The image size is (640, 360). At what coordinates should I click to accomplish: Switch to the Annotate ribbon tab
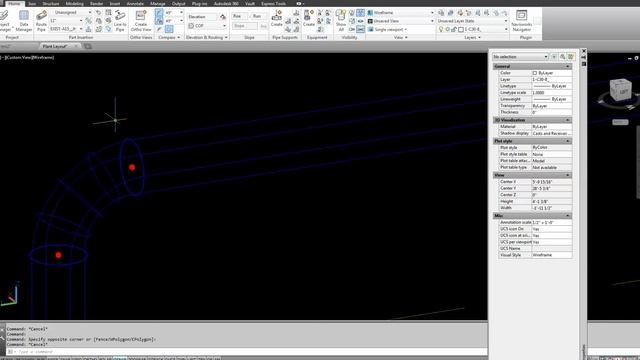click(135, 3)
